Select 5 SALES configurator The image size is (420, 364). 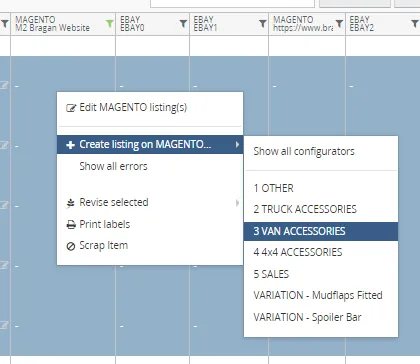pyautogui.click(x=321, y=274)
